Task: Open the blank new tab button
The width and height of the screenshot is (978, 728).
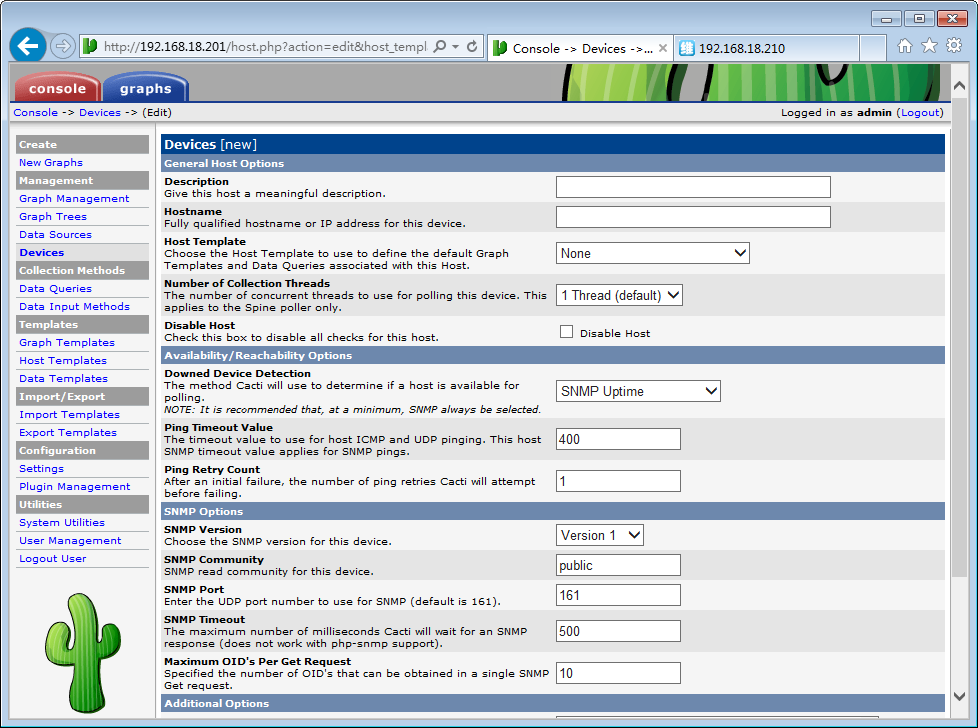Action: [x=873, y=48]
